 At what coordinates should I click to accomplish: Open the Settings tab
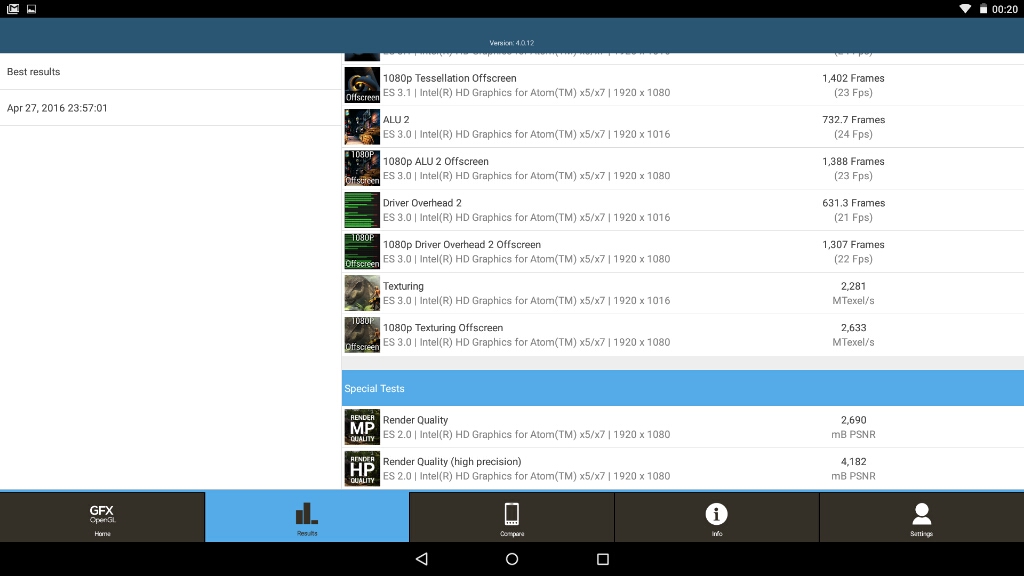(921, 517)
